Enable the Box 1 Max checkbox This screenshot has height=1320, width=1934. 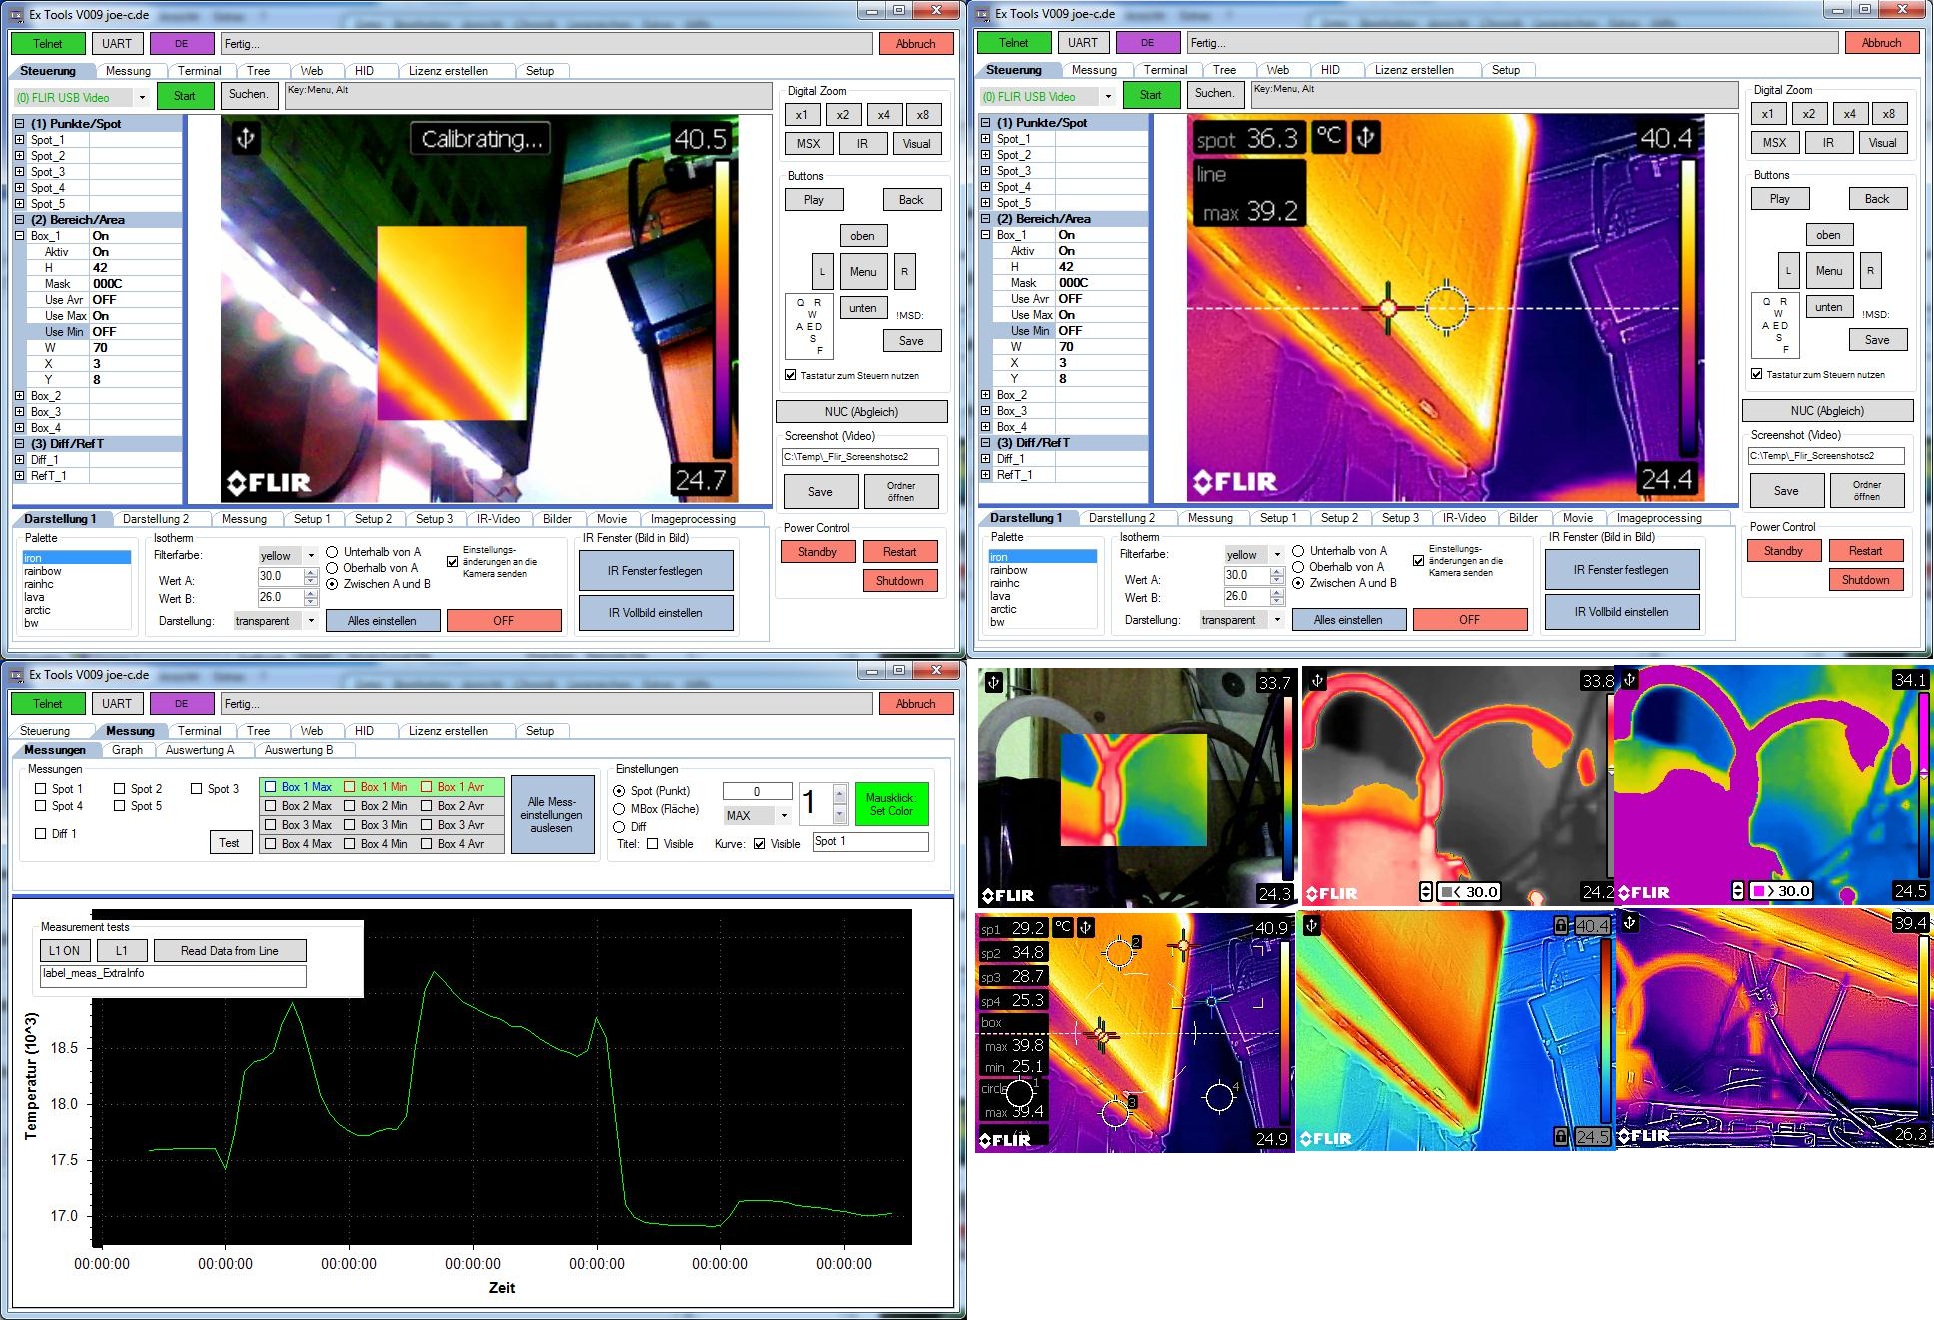coord(271,787)
